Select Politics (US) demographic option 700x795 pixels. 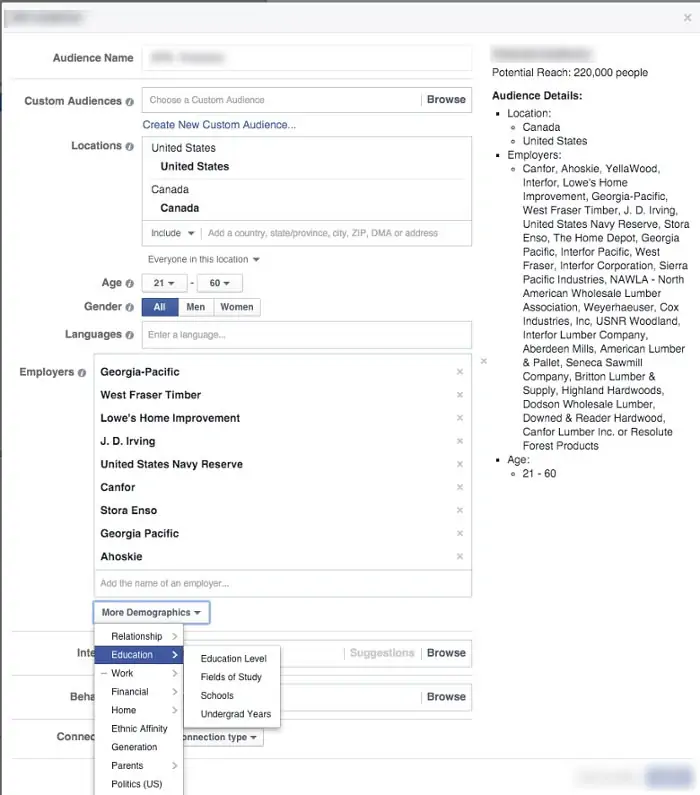[x=139, y=784]
